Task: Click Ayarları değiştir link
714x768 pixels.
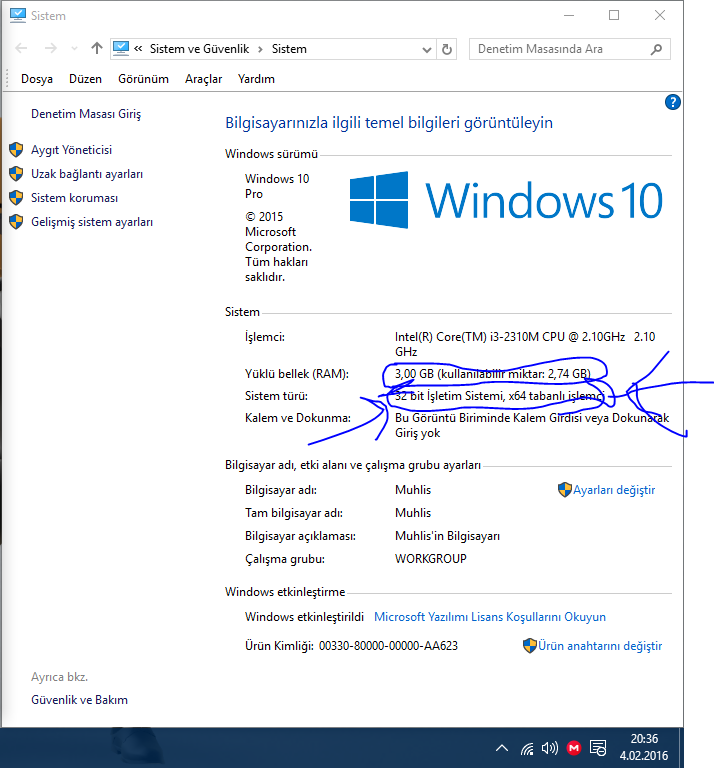Action: 614,490
